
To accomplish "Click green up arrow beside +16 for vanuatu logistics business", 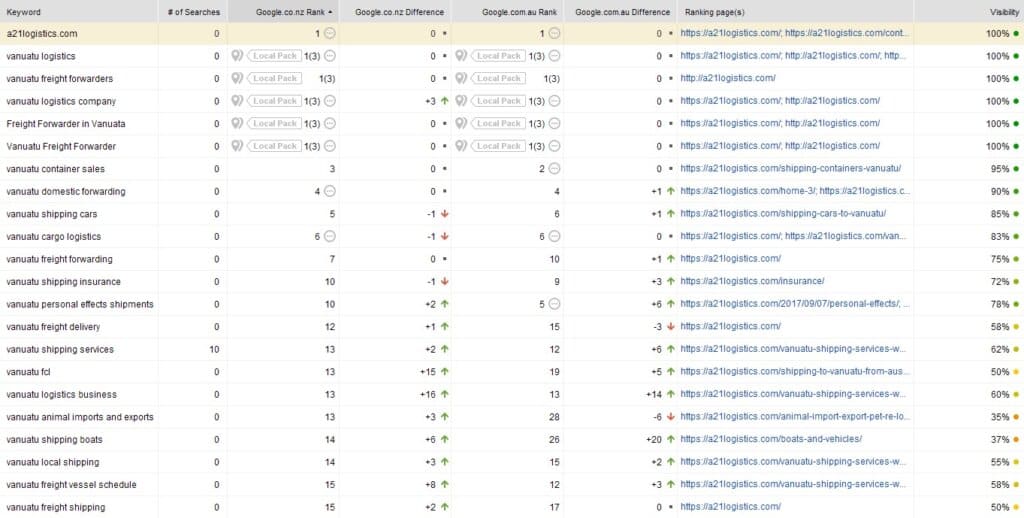I will pyautogui.click(x=445, y=395).
